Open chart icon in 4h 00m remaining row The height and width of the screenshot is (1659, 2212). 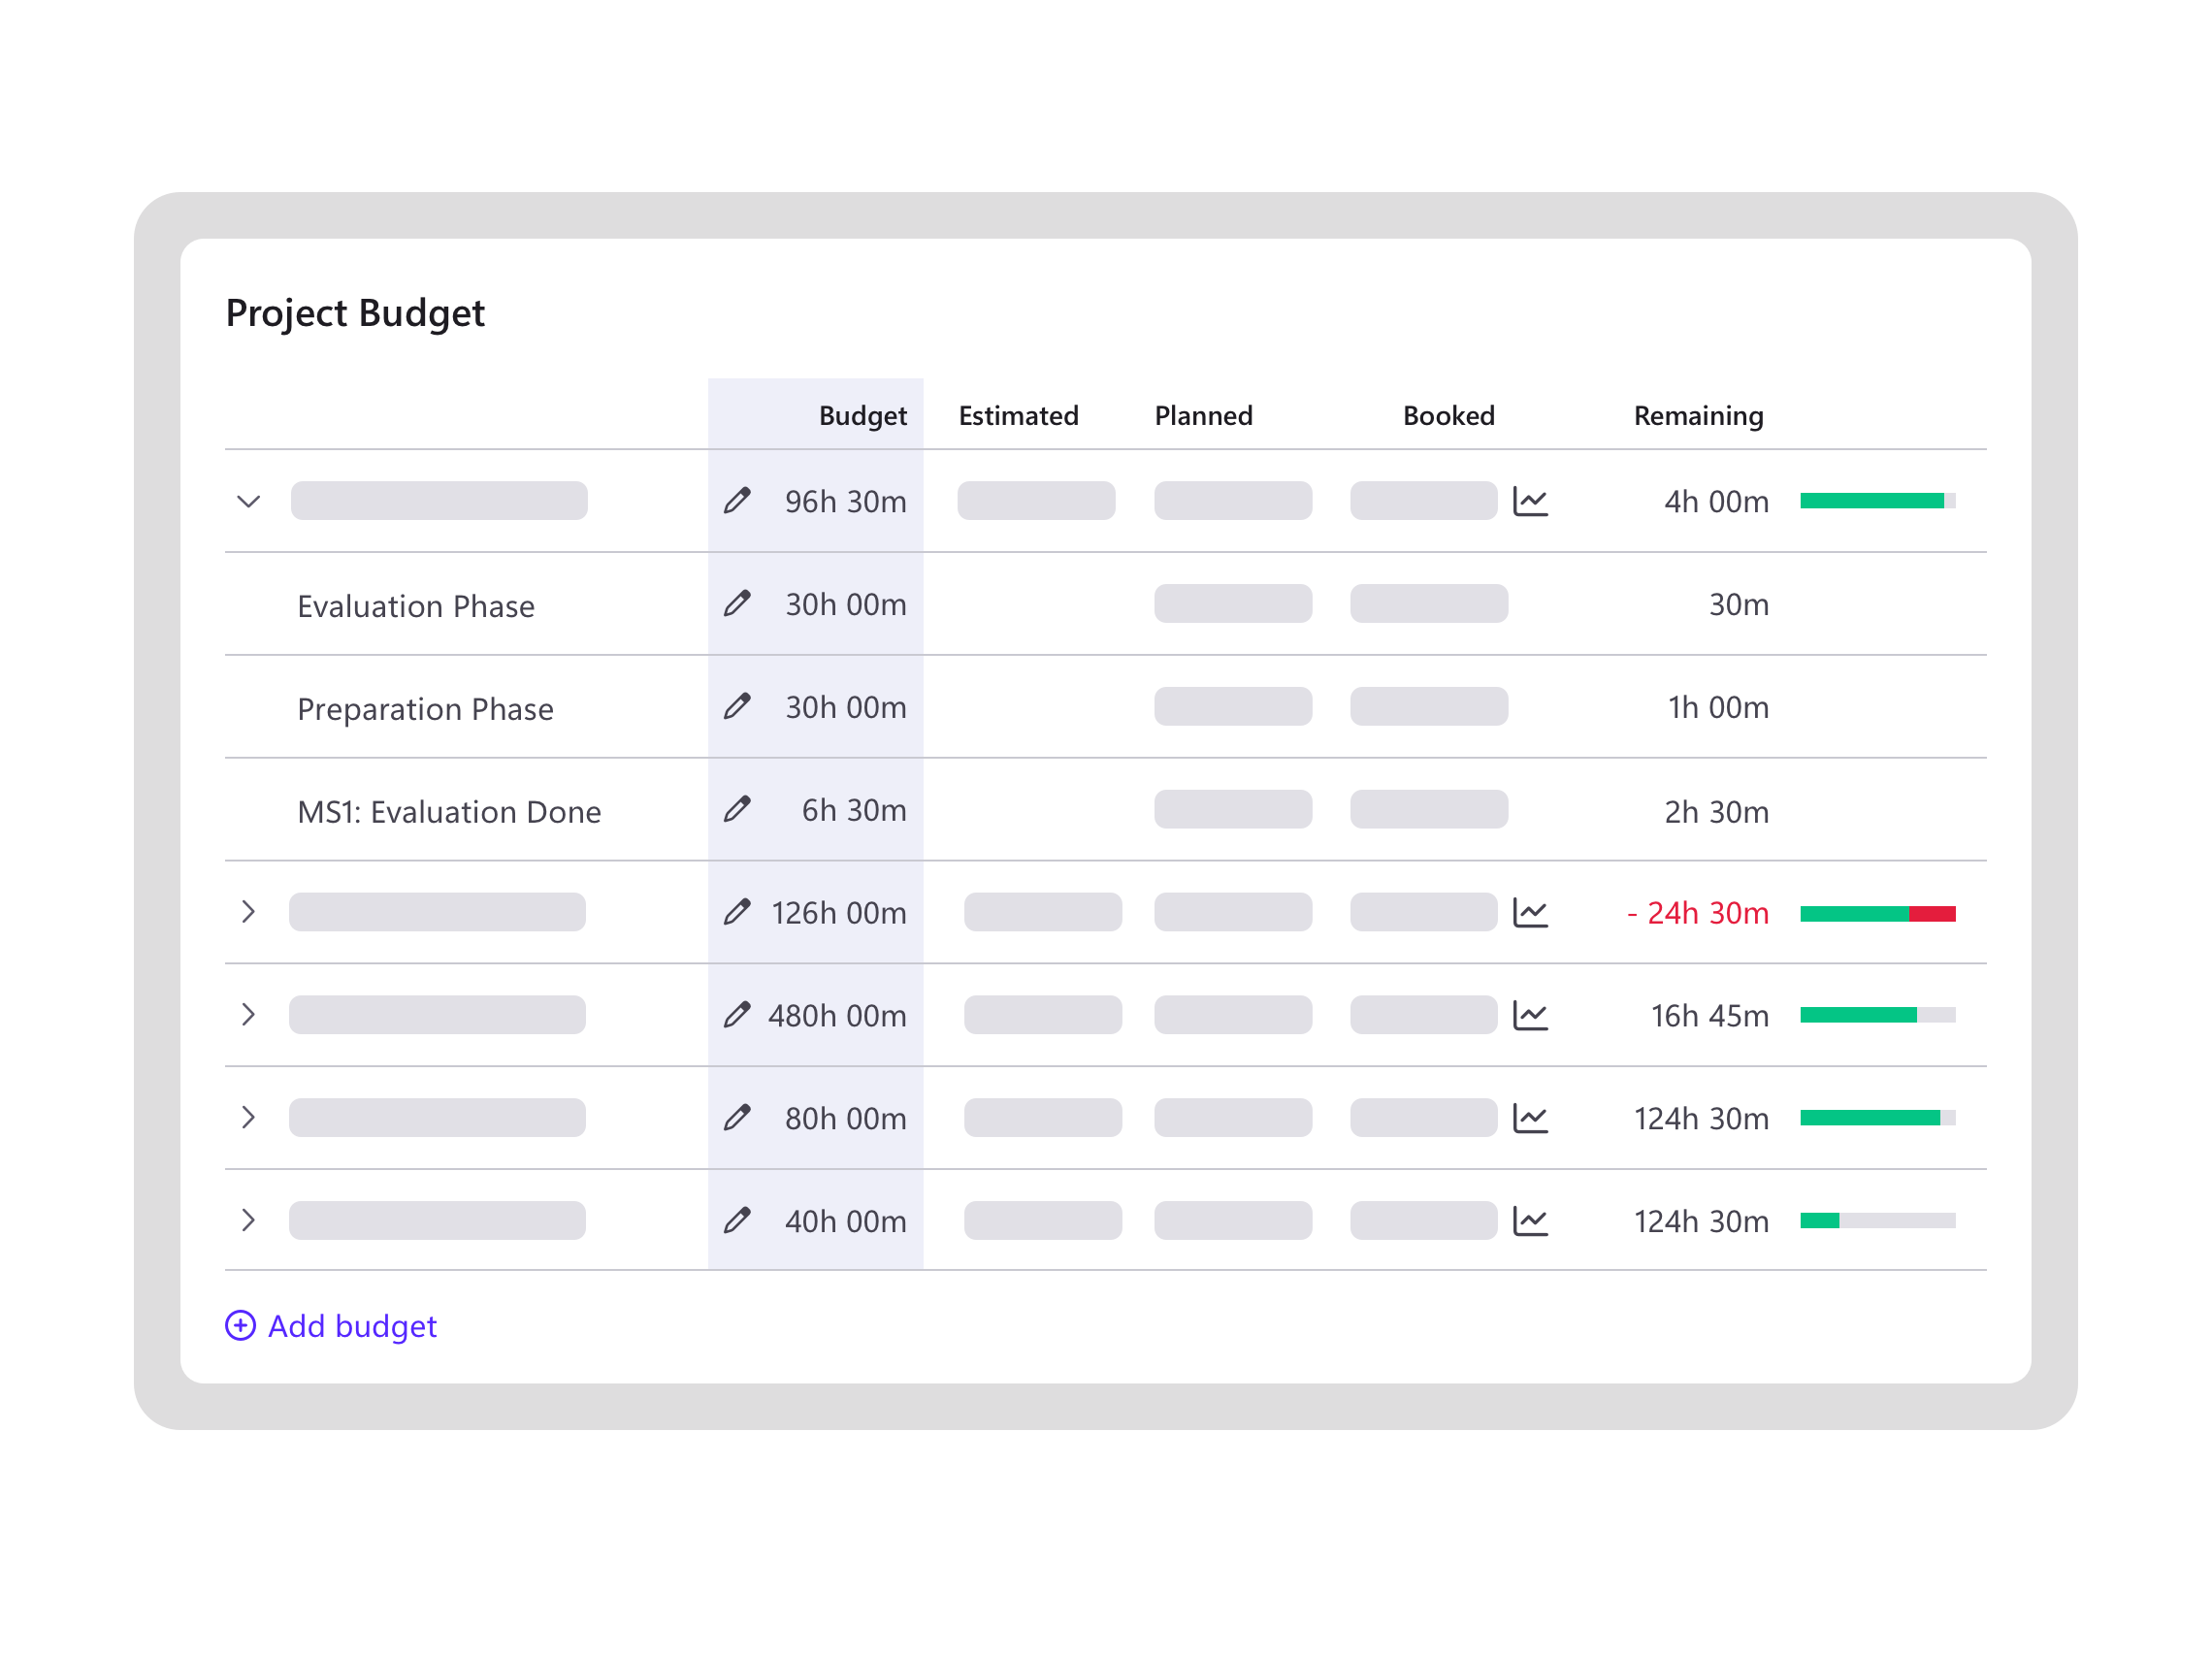coord(1530,501)
